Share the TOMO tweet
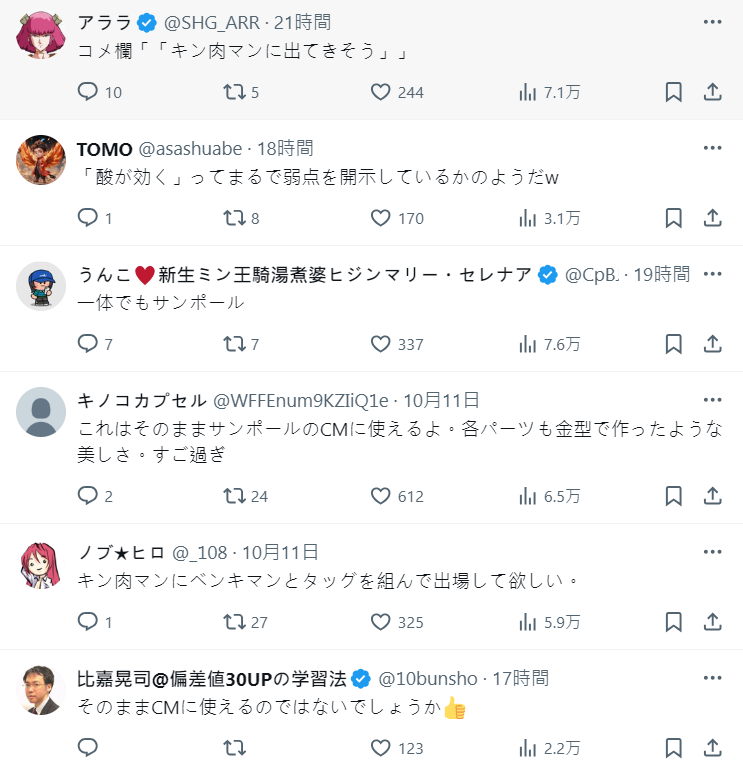Viewport: 743px width, 765px height. pyautogui.click(x=713, y=218)
